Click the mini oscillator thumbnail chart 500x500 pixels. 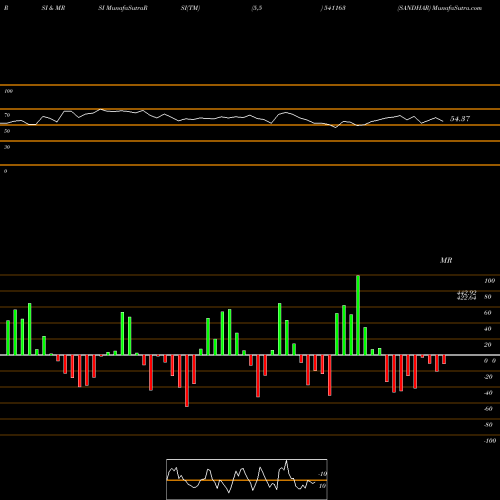[x=247, y=479]
